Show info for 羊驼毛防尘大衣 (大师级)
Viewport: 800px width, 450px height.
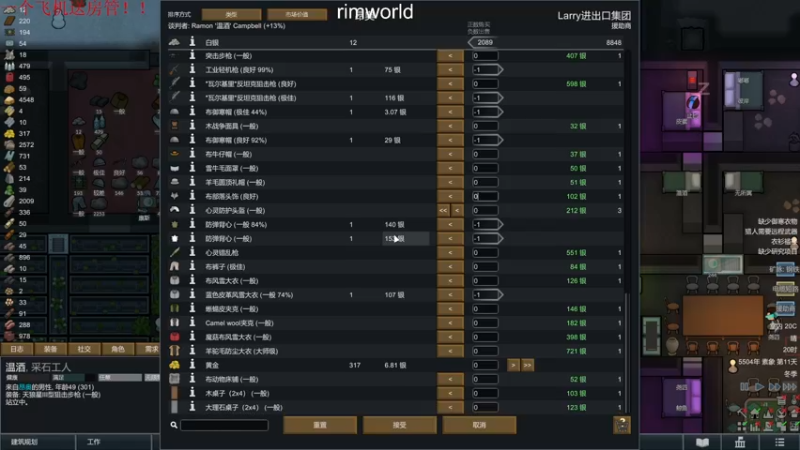(x=192, y=351)
